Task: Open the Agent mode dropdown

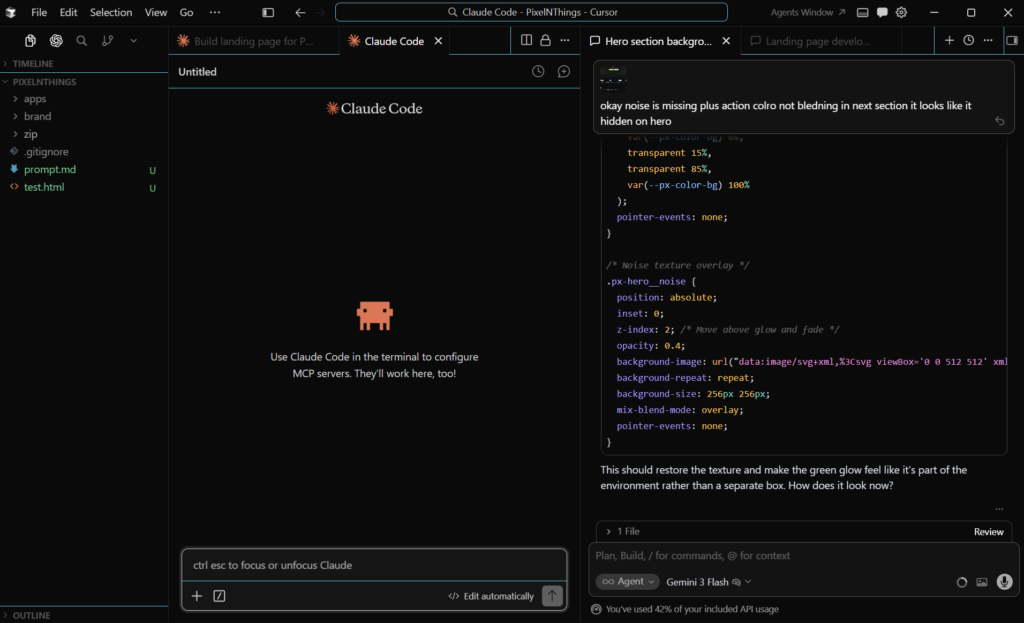Action: click(628, 581)
